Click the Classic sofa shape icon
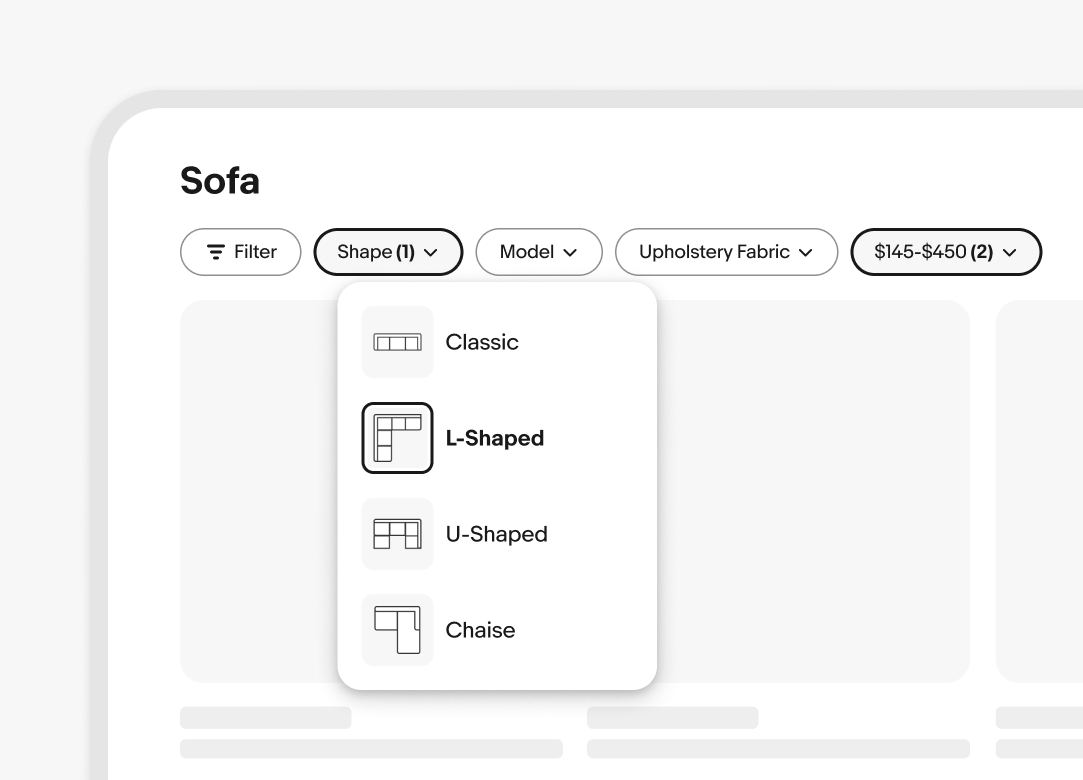The image size is (1083, 780). point(397,342)
